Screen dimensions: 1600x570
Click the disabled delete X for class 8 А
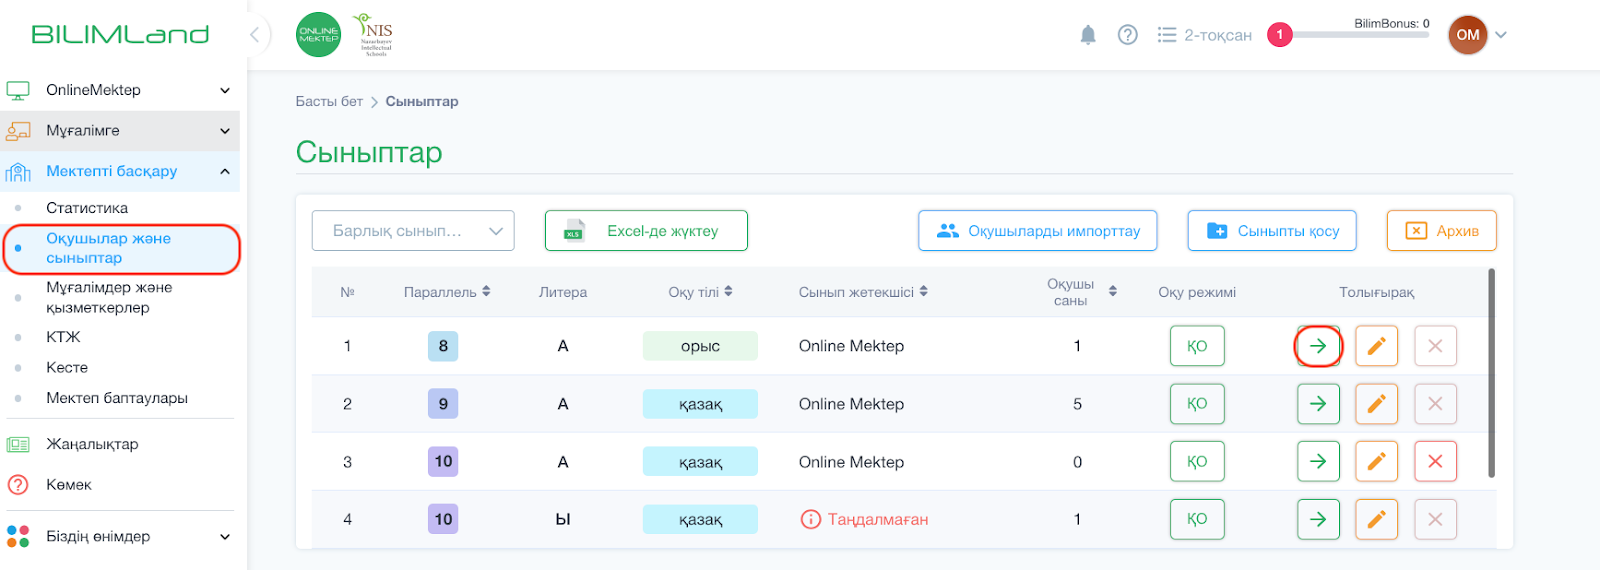[1435, 346]
